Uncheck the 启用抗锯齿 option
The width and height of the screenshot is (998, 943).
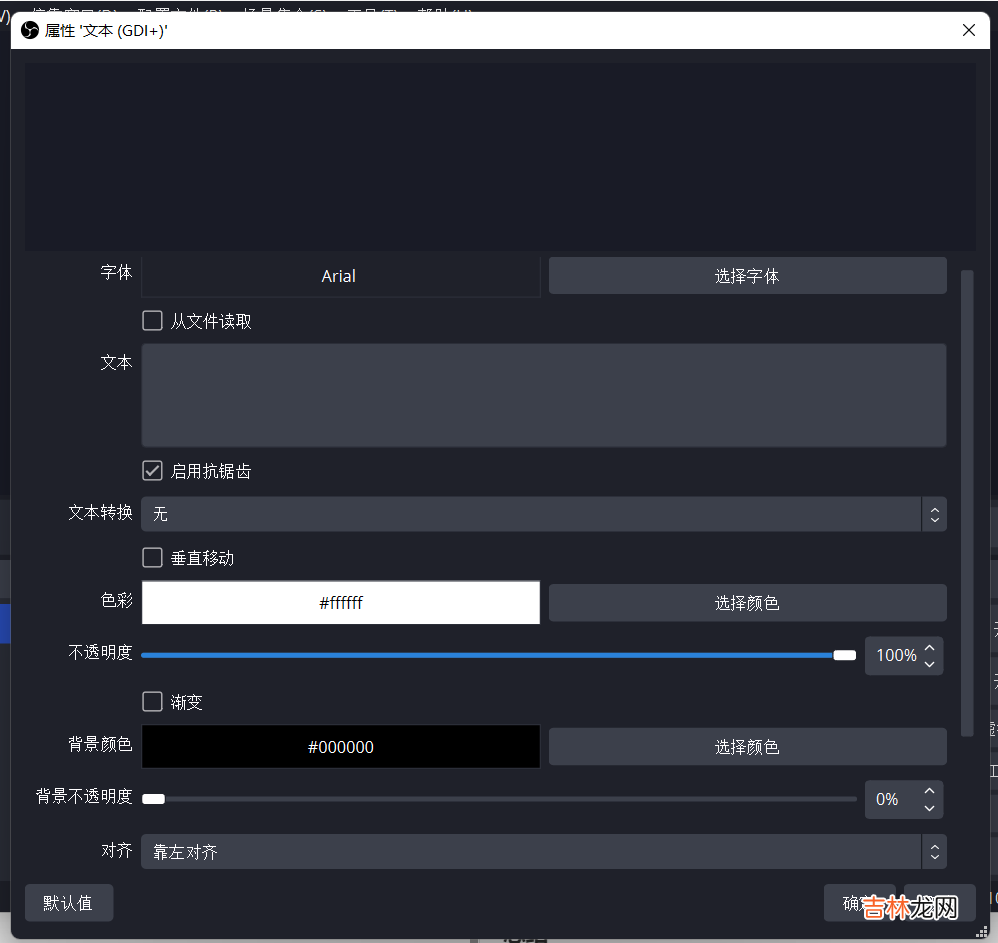pos(153,470)
